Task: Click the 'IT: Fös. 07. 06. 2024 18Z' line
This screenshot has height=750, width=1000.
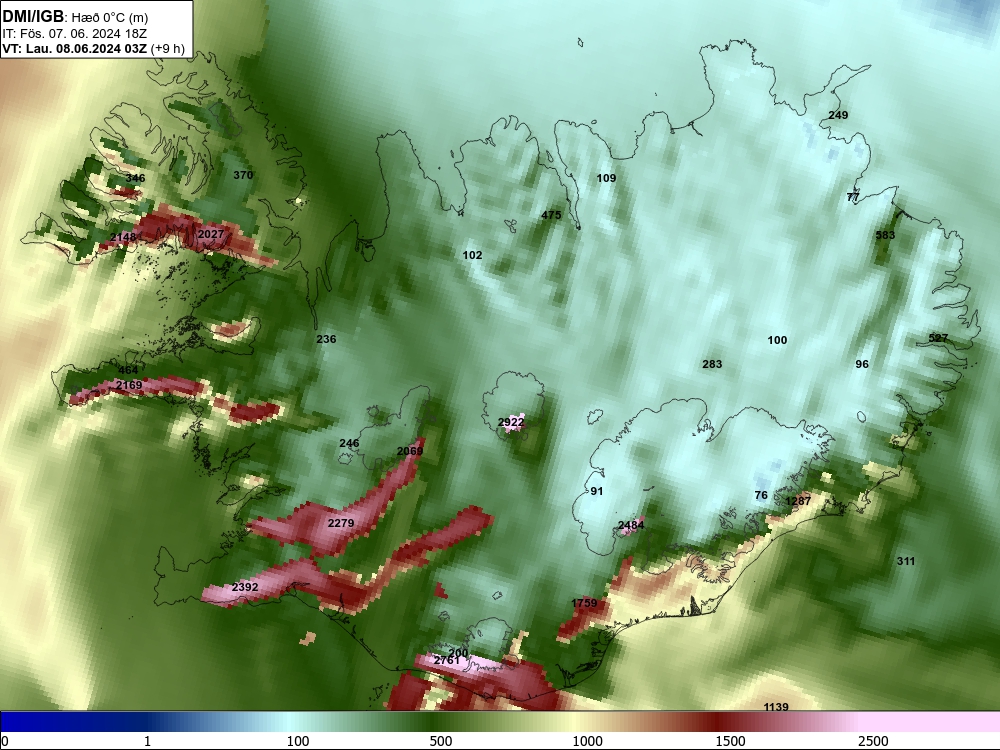Action: point(74,34)
